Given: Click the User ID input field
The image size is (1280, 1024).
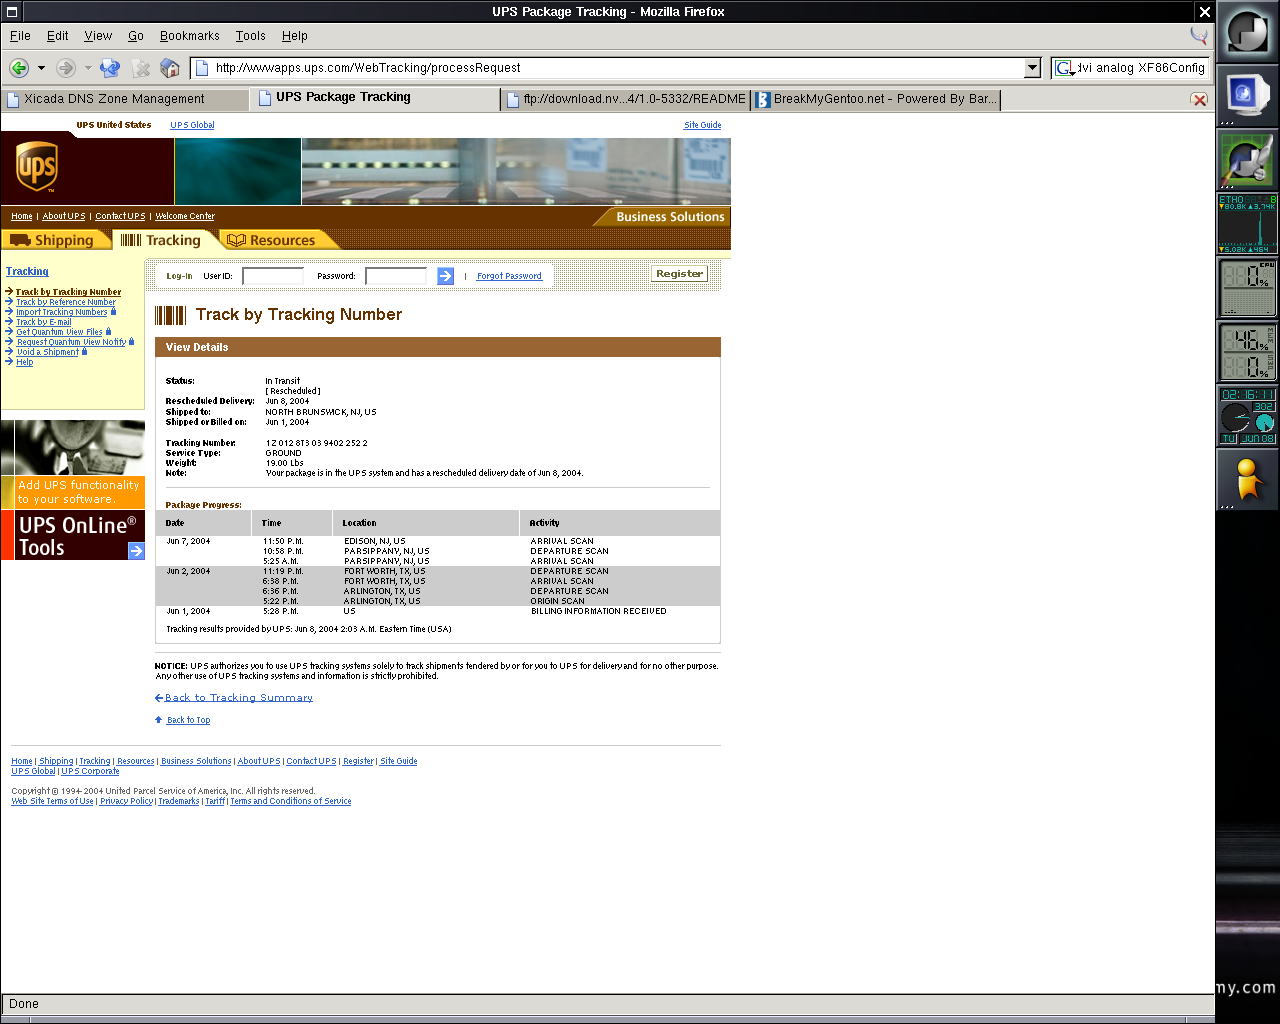Looking at the screenshot, I should coord(273,276).
